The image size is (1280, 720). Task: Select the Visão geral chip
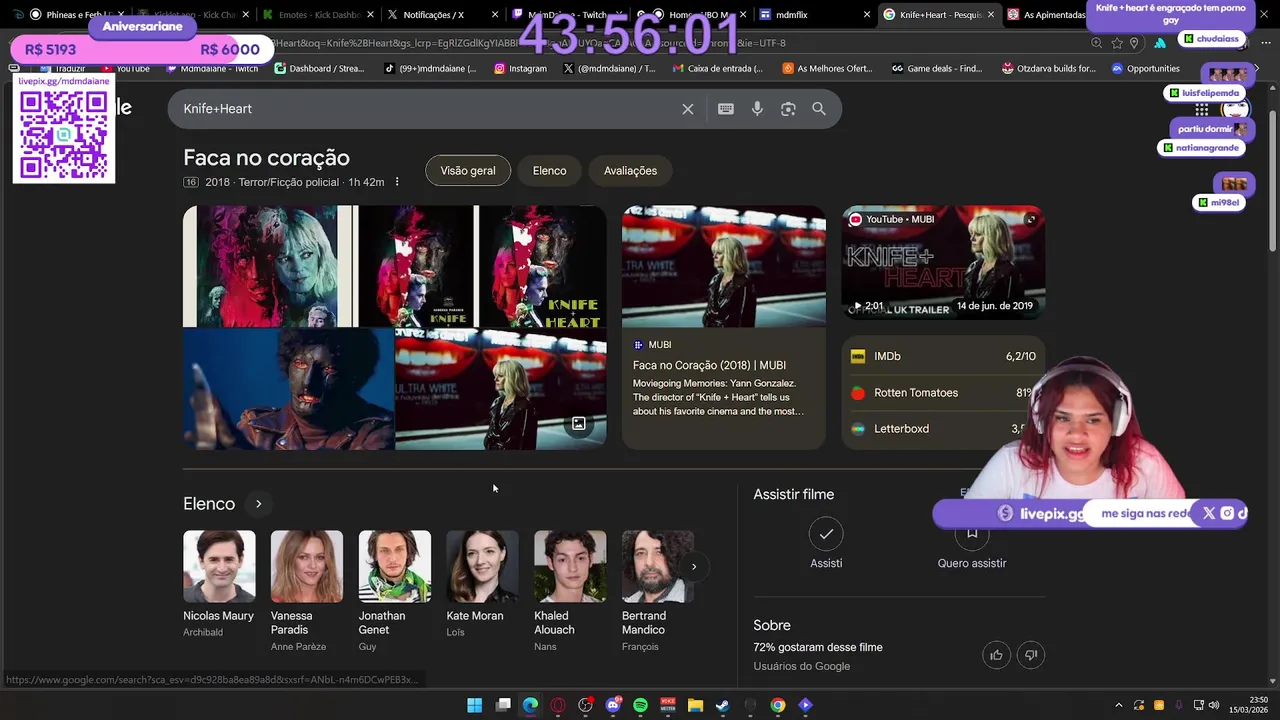(x=468, y=171)
